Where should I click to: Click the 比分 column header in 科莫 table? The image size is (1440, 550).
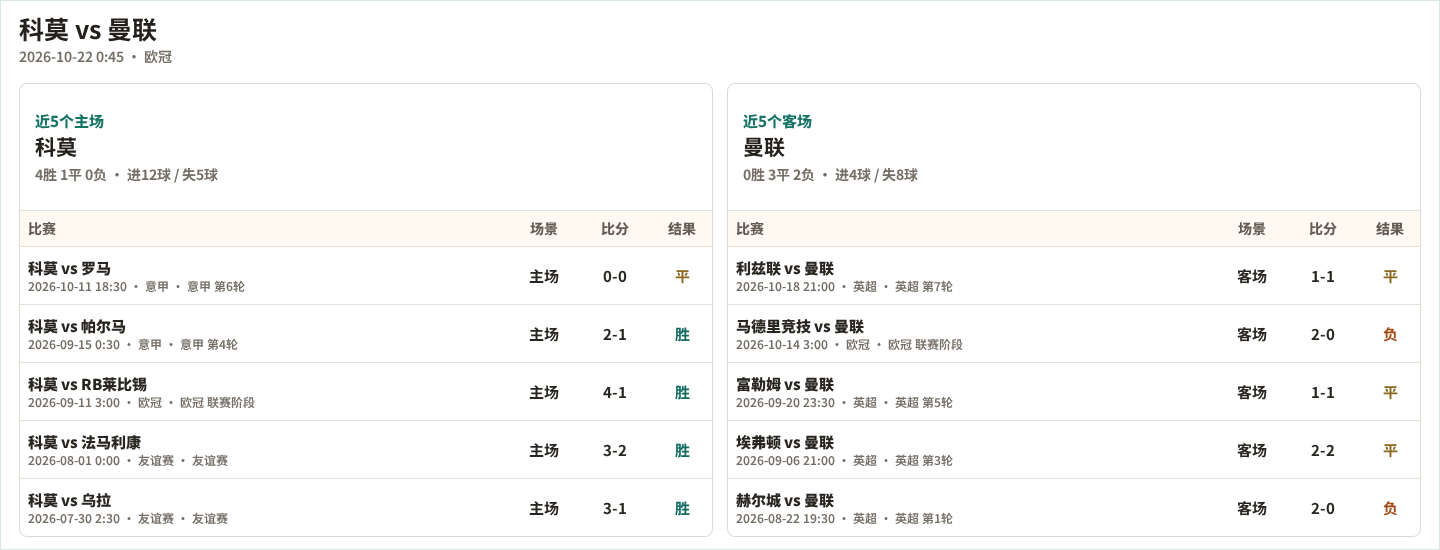615,229
